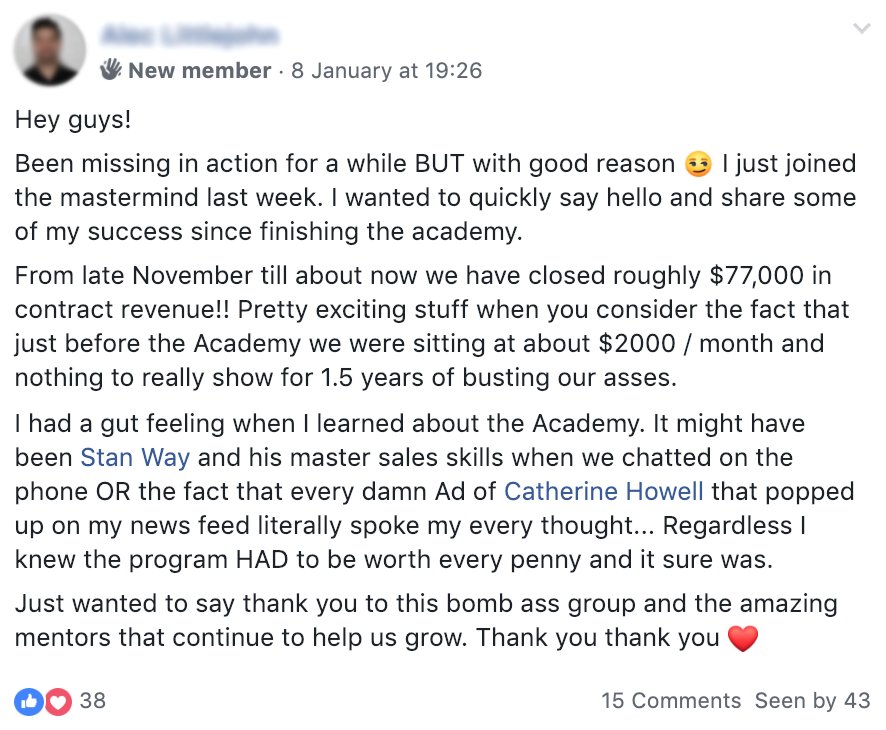Open the post timestamp 8 January at 19:26
Screen dimensions: 886x730
tap(386, 71)
